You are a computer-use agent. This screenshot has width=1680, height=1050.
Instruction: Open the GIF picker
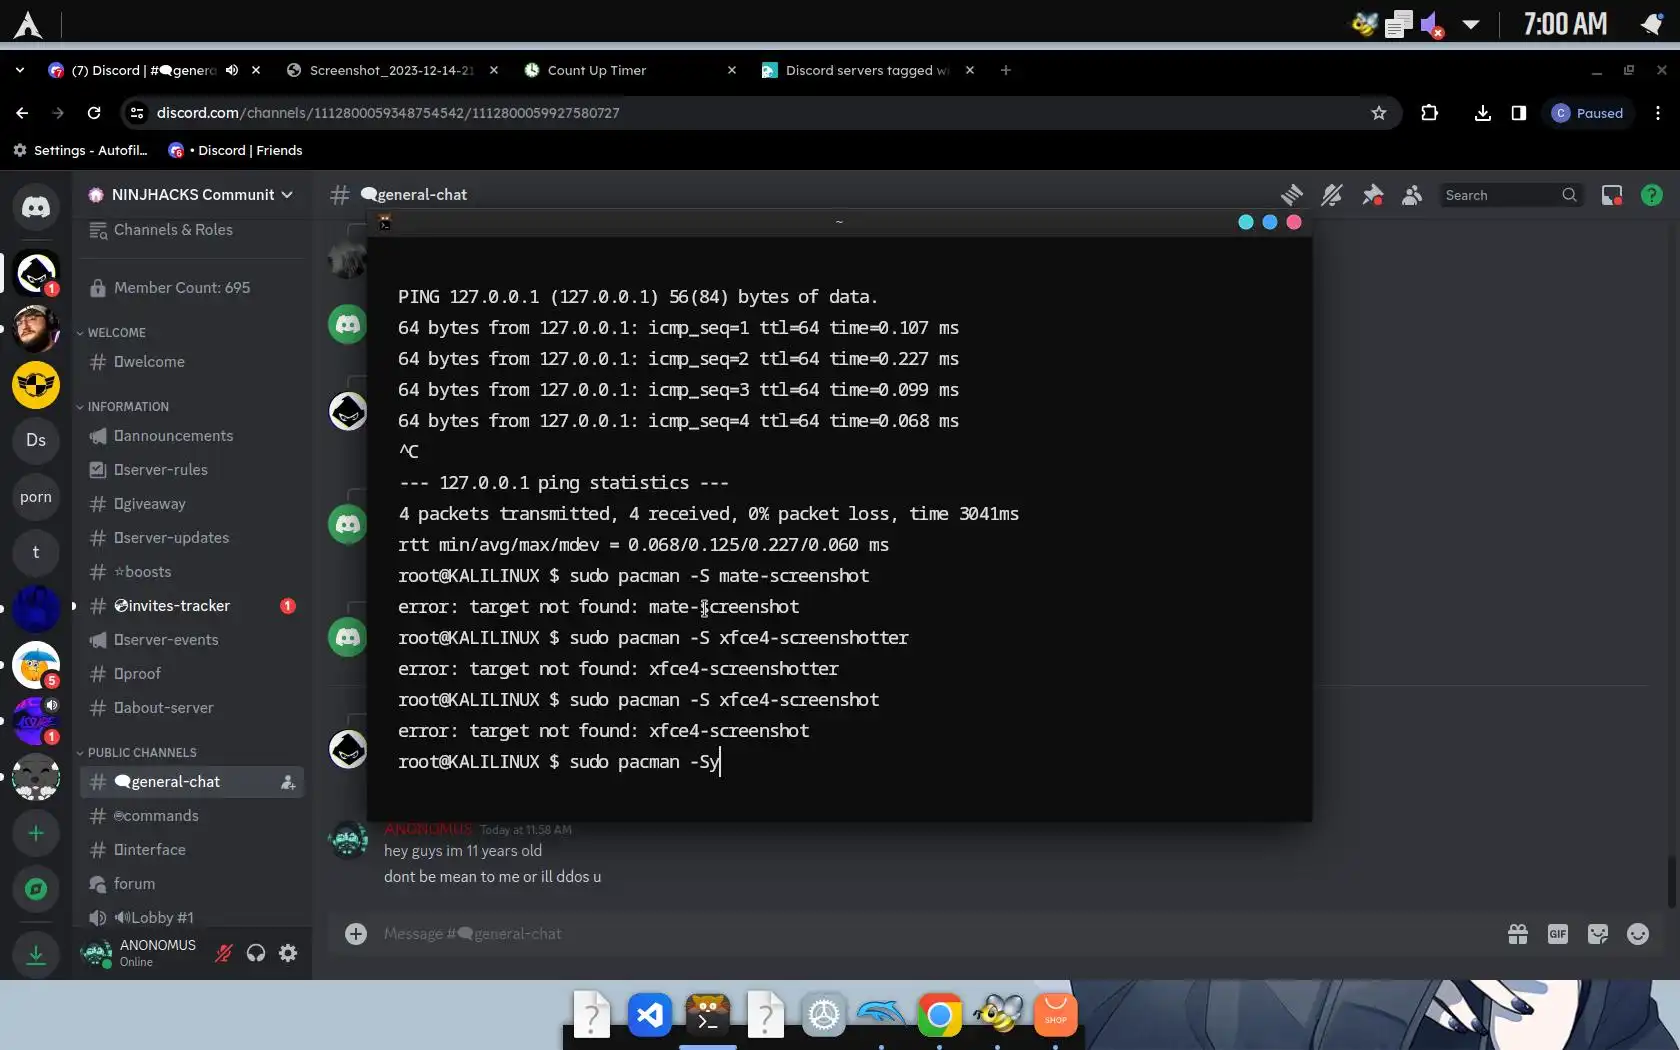(x=1558, y=934)
